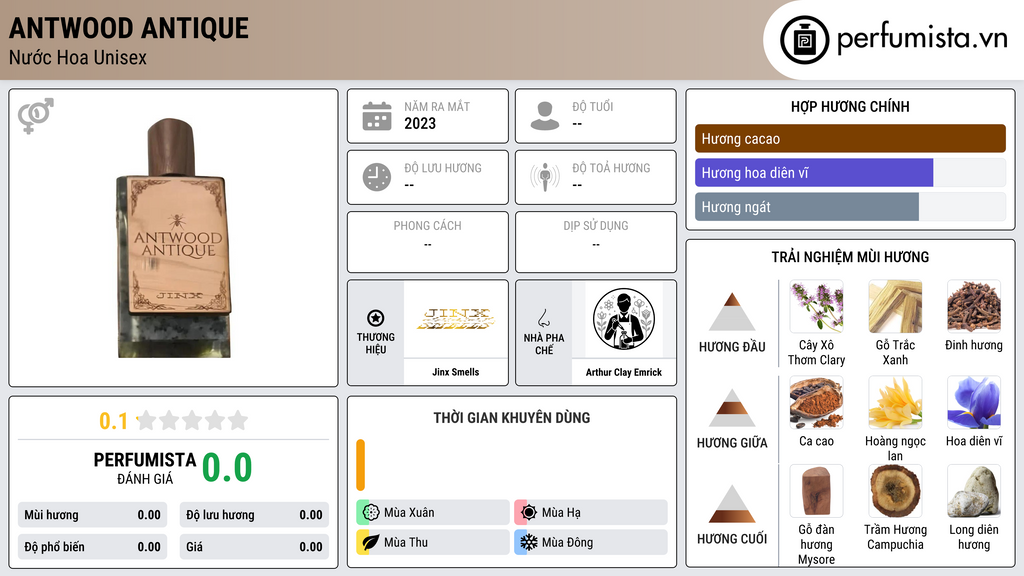The height and width of the screenshot is (576, 1024).
Task: Click the Mùa Hạ sun icon
Action: 529,513
